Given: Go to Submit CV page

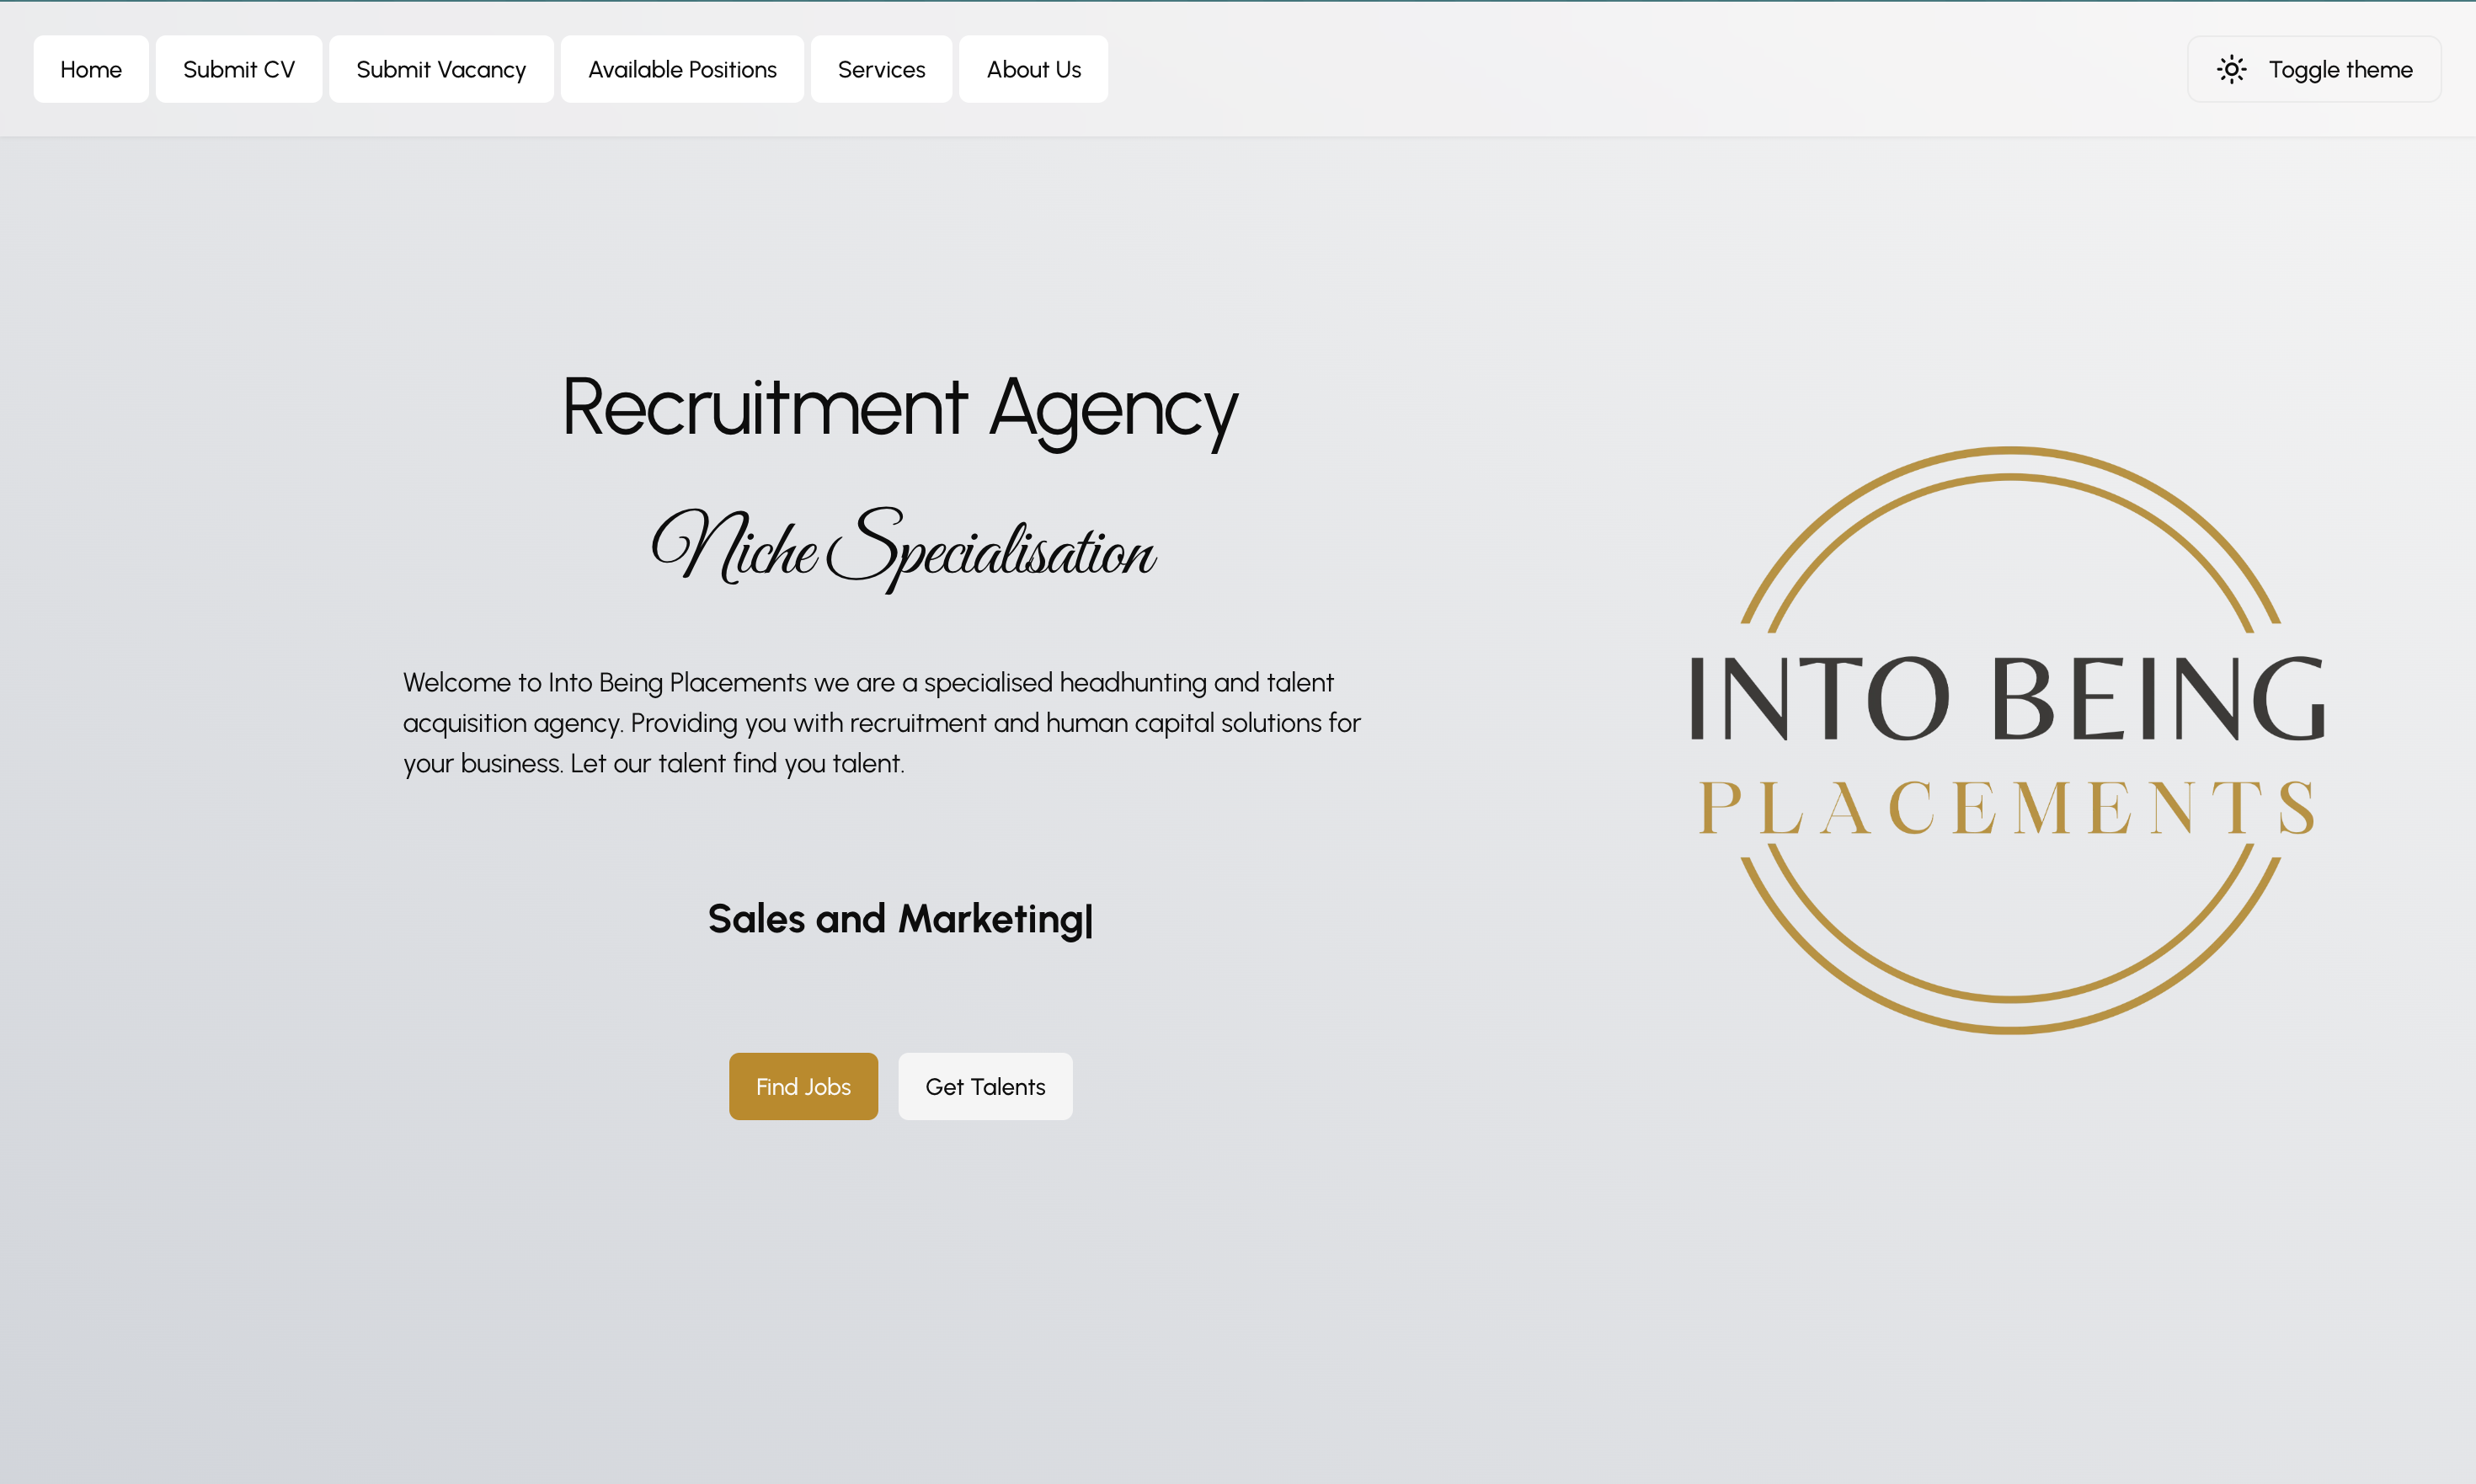Looking at the screenshot, I should (239, 69).
